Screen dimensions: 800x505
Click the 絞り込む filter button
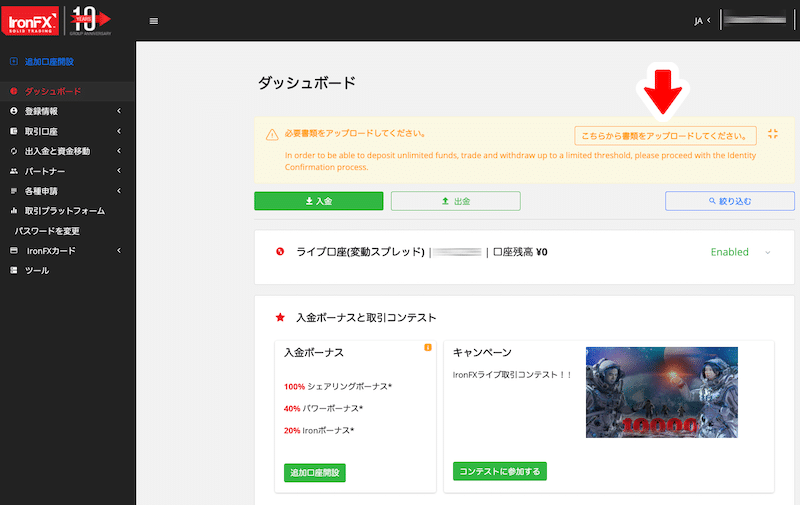[x=730, y=201]
